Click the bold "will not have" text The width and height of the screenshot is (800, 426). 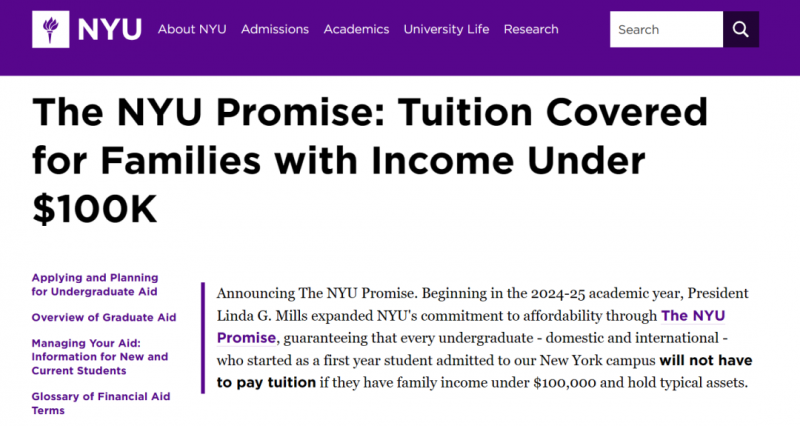coord(706,360)
